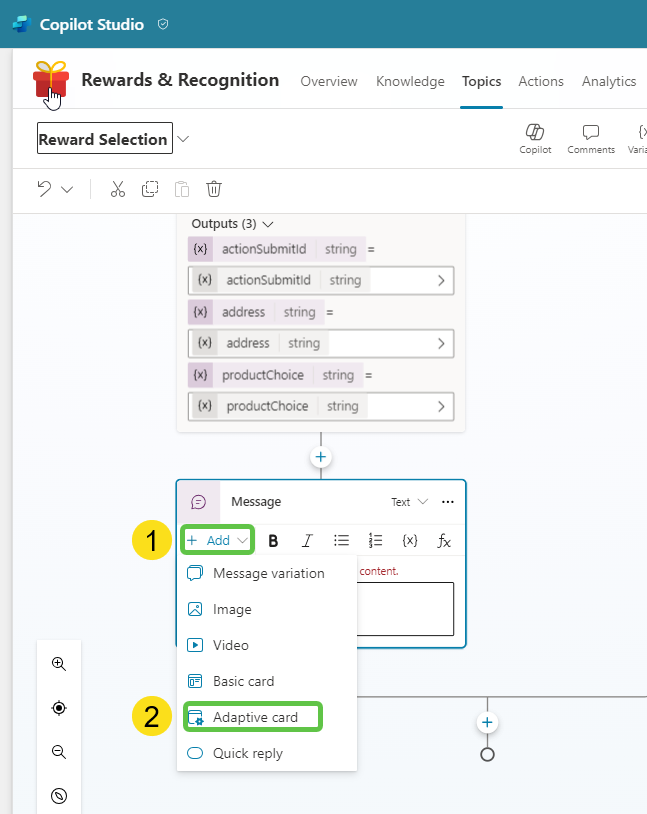Image resolution: width=647 pixels, height=814 pixels.
Task: Toggle italic formatting in the Message node
Action: [x=307, y=540]
